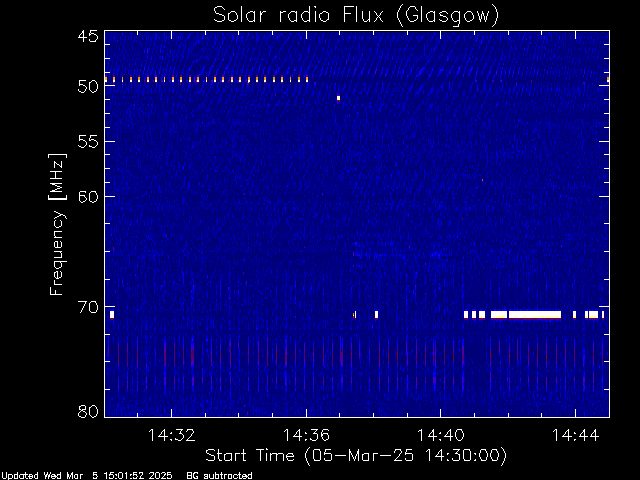
Task: Click the 'Updated Wed Mar 5 15:01:52 2025' timestamp
Action: 87,476
